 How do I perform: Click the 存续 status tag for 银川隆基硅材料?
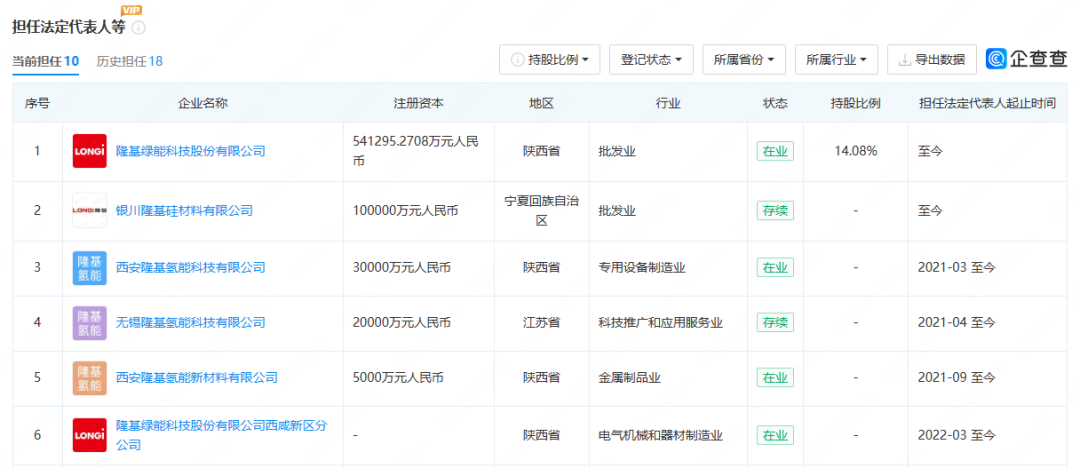pos(774,210)
